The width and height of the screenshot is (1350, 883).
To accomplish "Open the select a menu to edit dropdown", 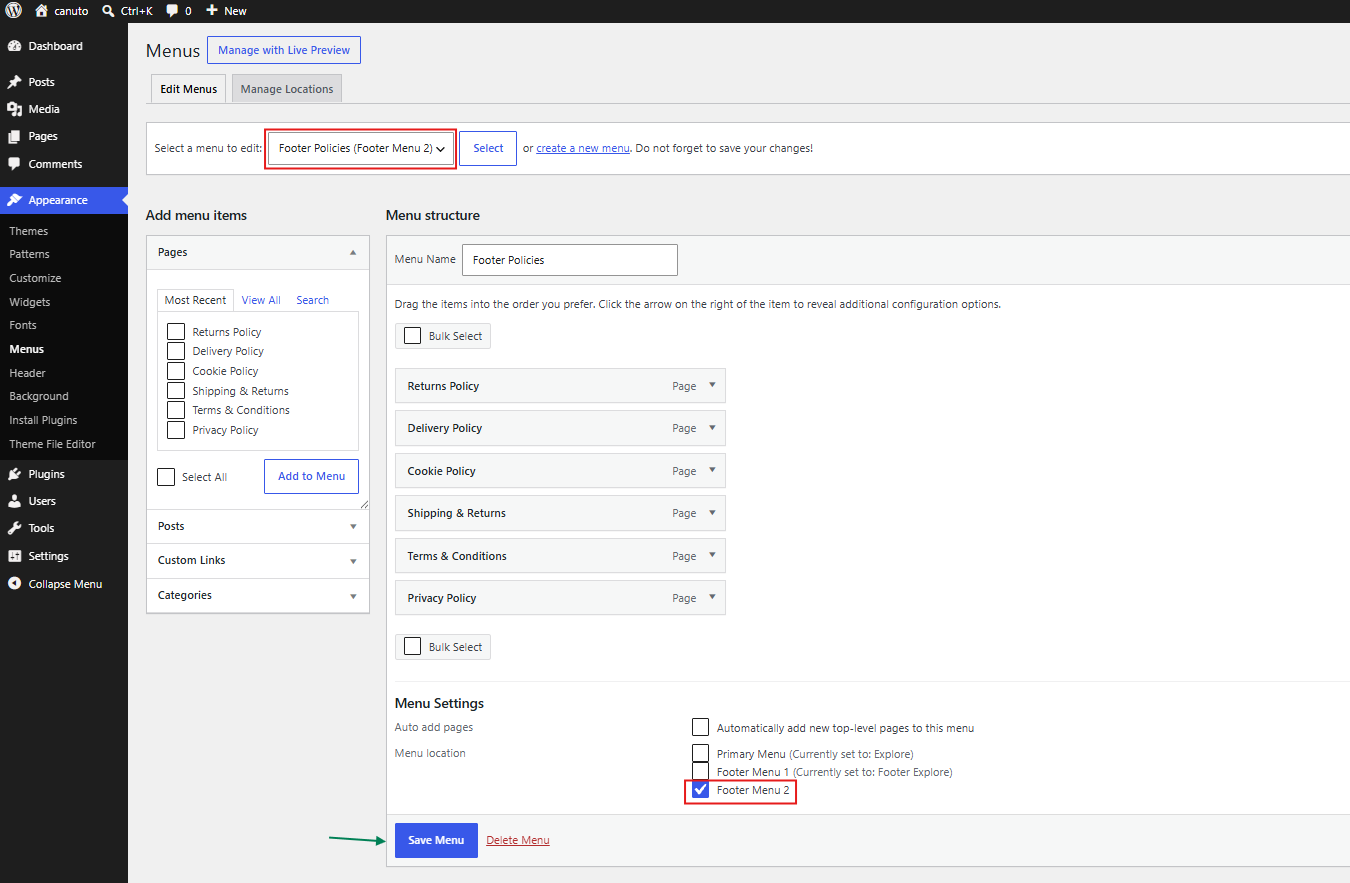I will [361, 148].
